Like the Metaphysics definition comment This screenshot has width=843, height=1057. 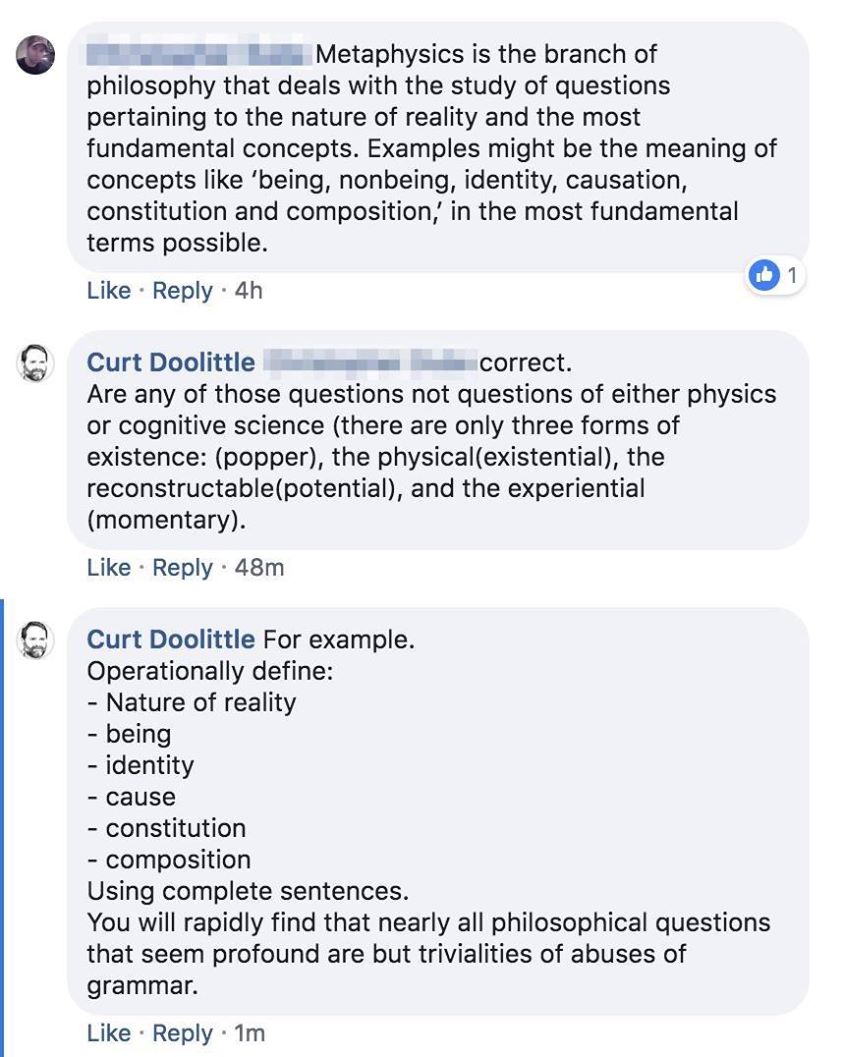[x=109, y=291]
